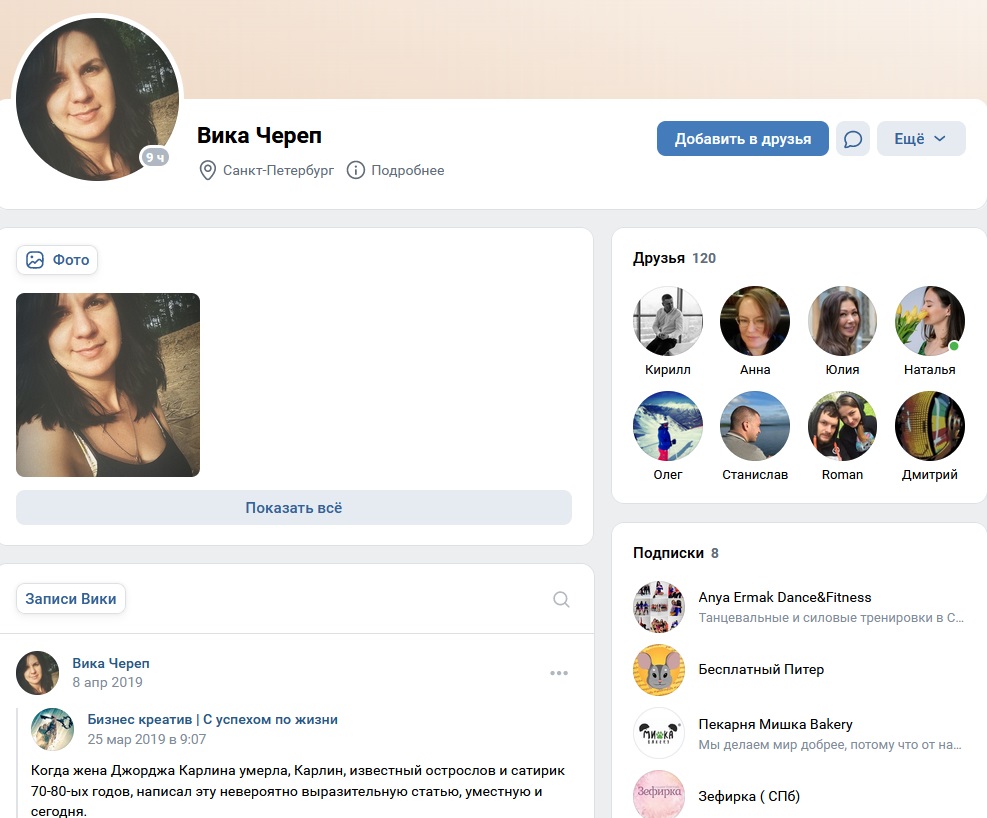Image resolution: width=987 pixels, height=818 pixels.
Task: Open the Бесплатный Питер mouse avatar
Action: point(659,670)
